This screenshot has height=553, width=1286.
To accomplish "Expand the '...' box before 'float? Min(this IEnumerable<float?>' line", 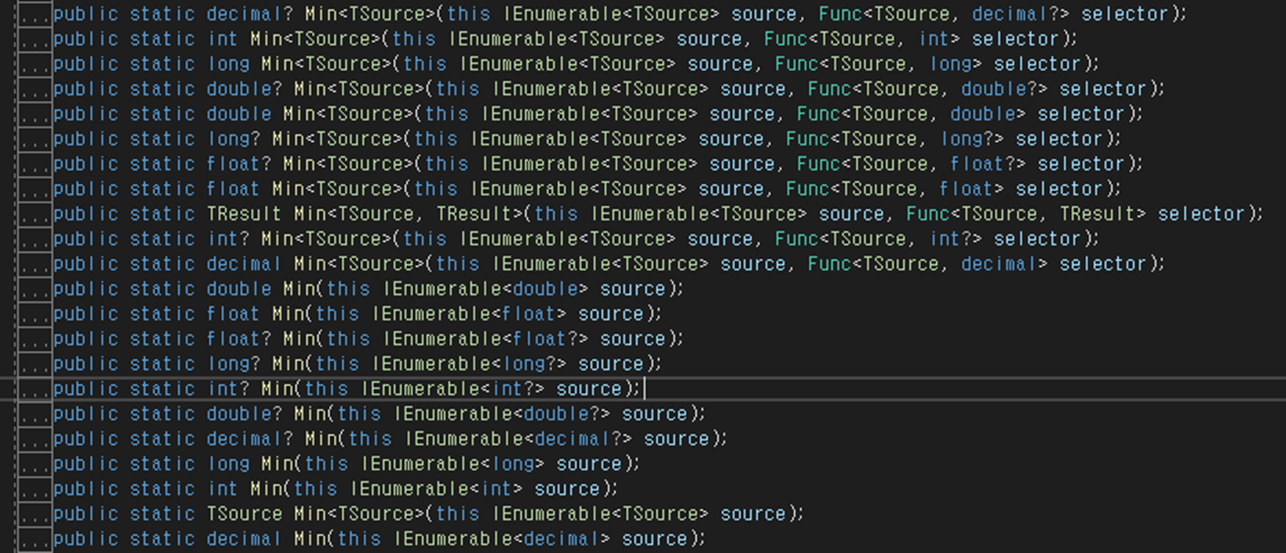I will pyautogui.click(x=36, y=340).
